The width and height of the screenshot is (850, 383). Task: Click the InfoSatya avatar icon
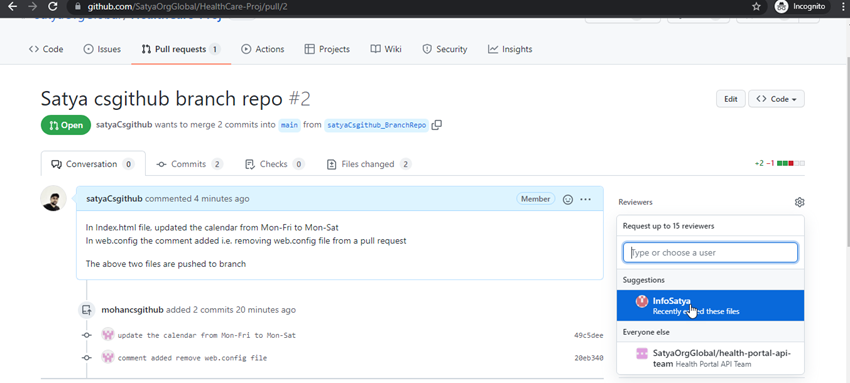tap(642, 301)
